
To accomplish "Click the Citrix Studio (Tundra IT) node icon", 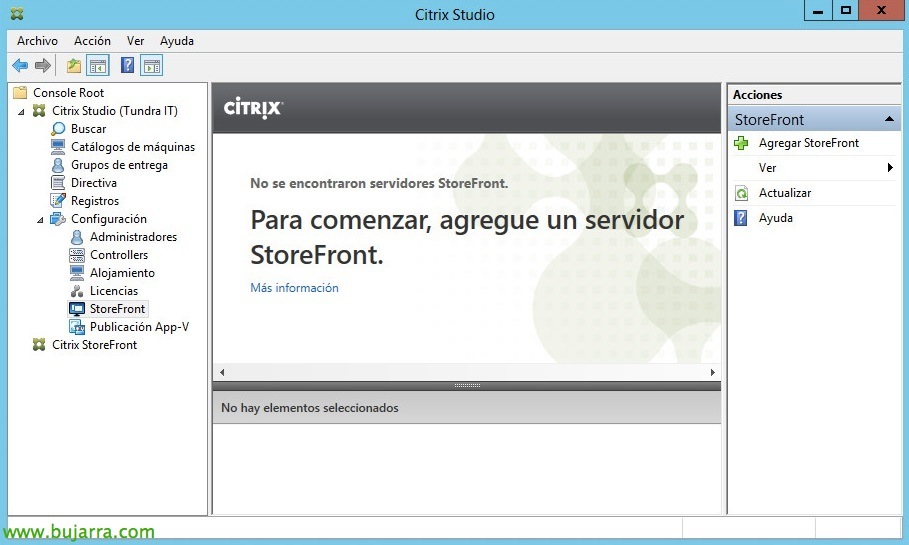I will (39, 110).
